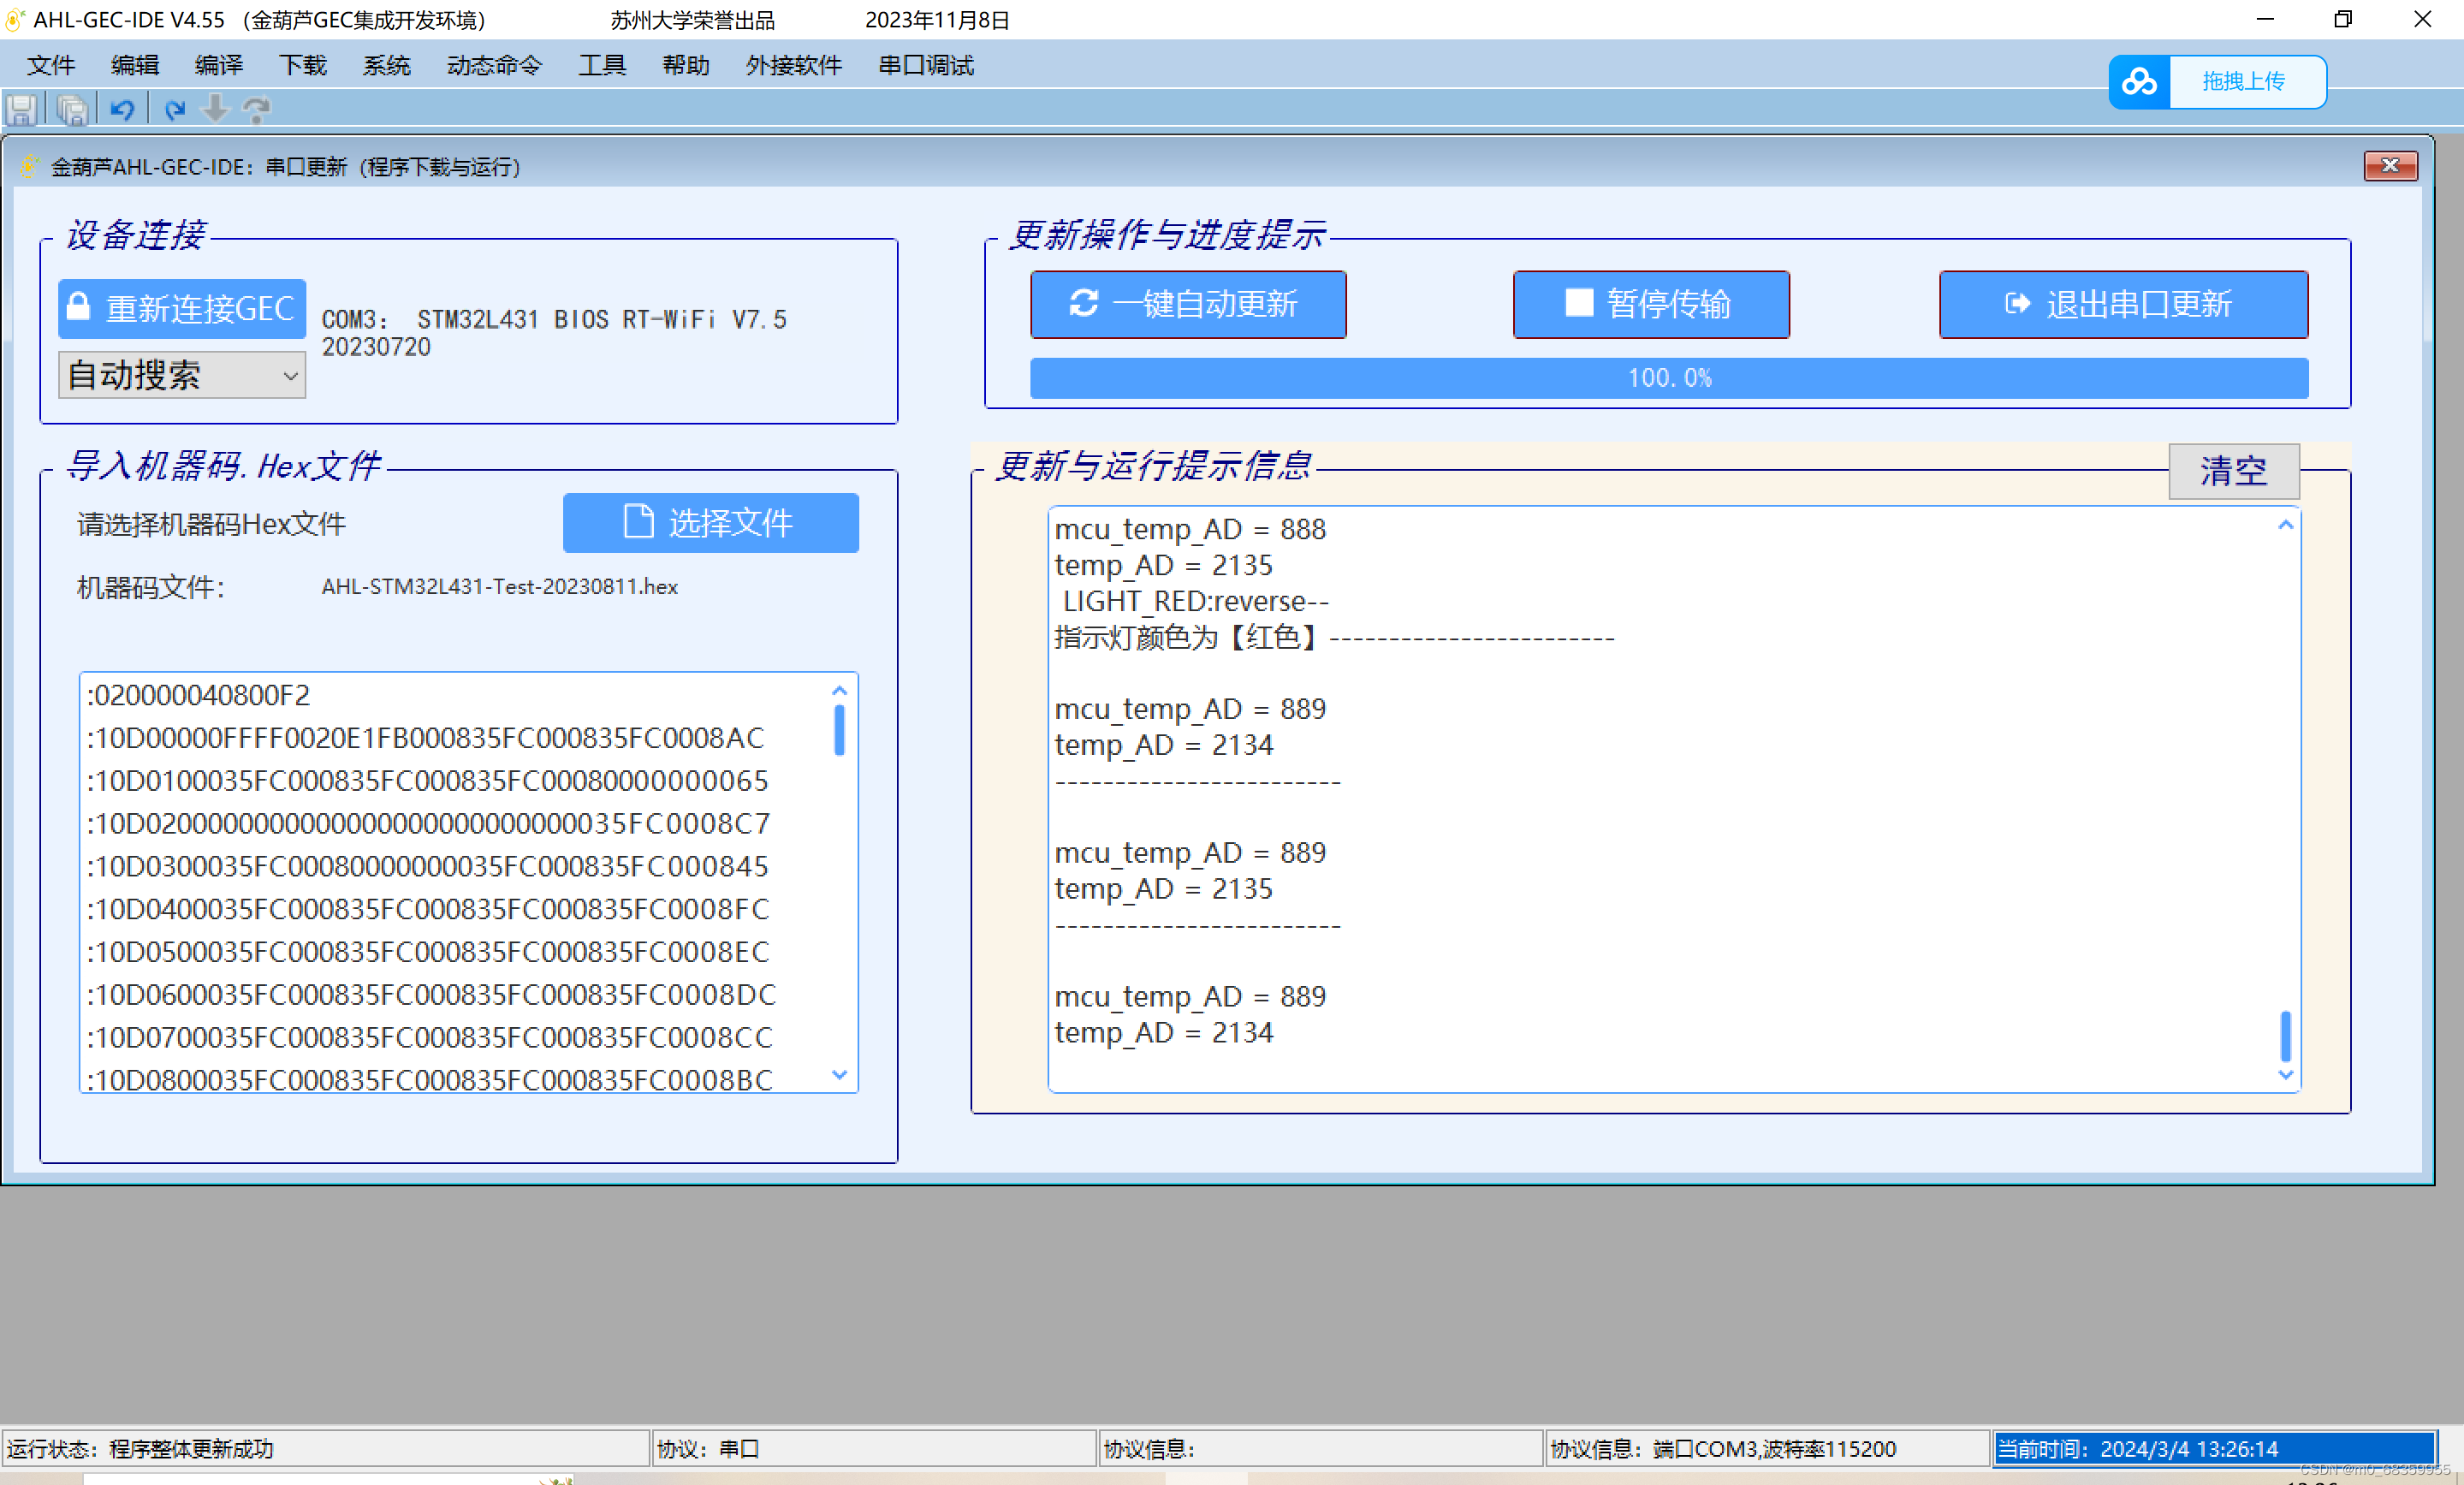Click the 一键自动更新 button
The image size is (2464, 1485).
1187,304
